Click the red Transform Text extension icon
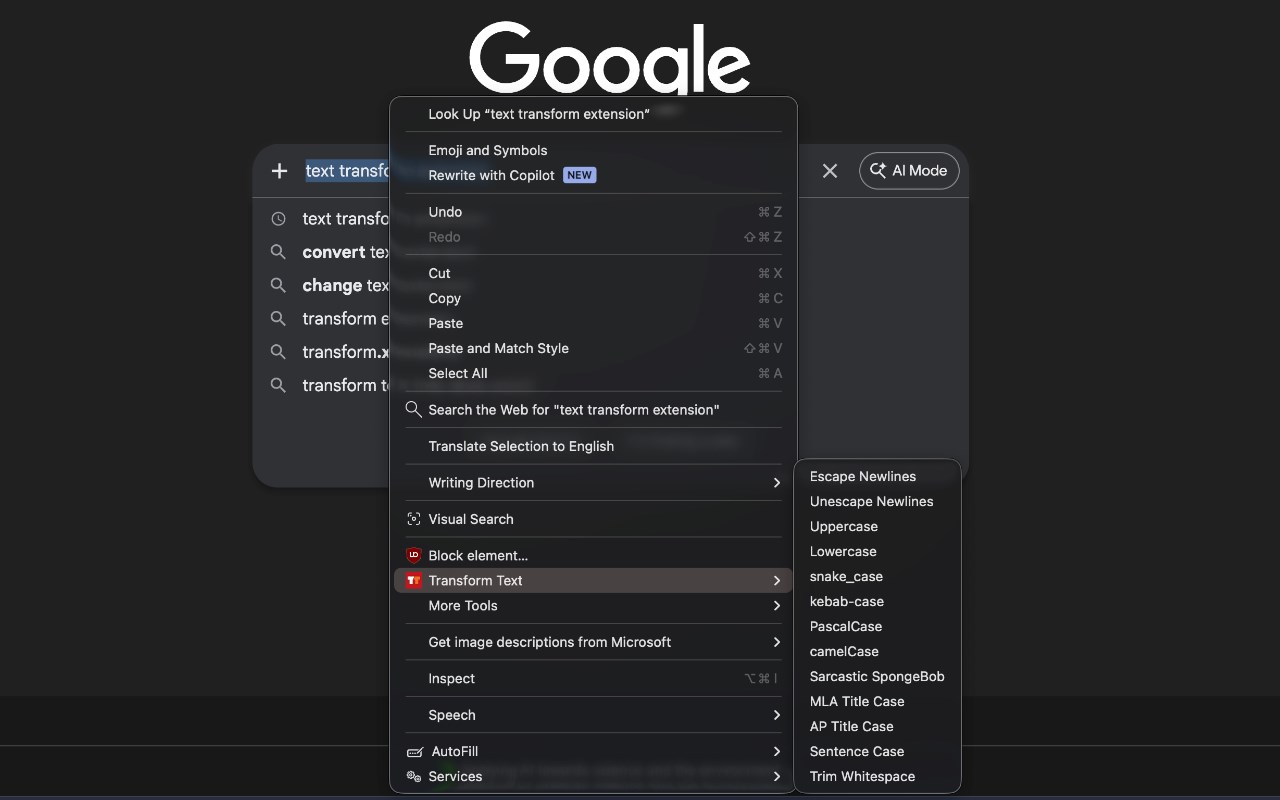Viewport: 1280px width, 800px height. 414,580
